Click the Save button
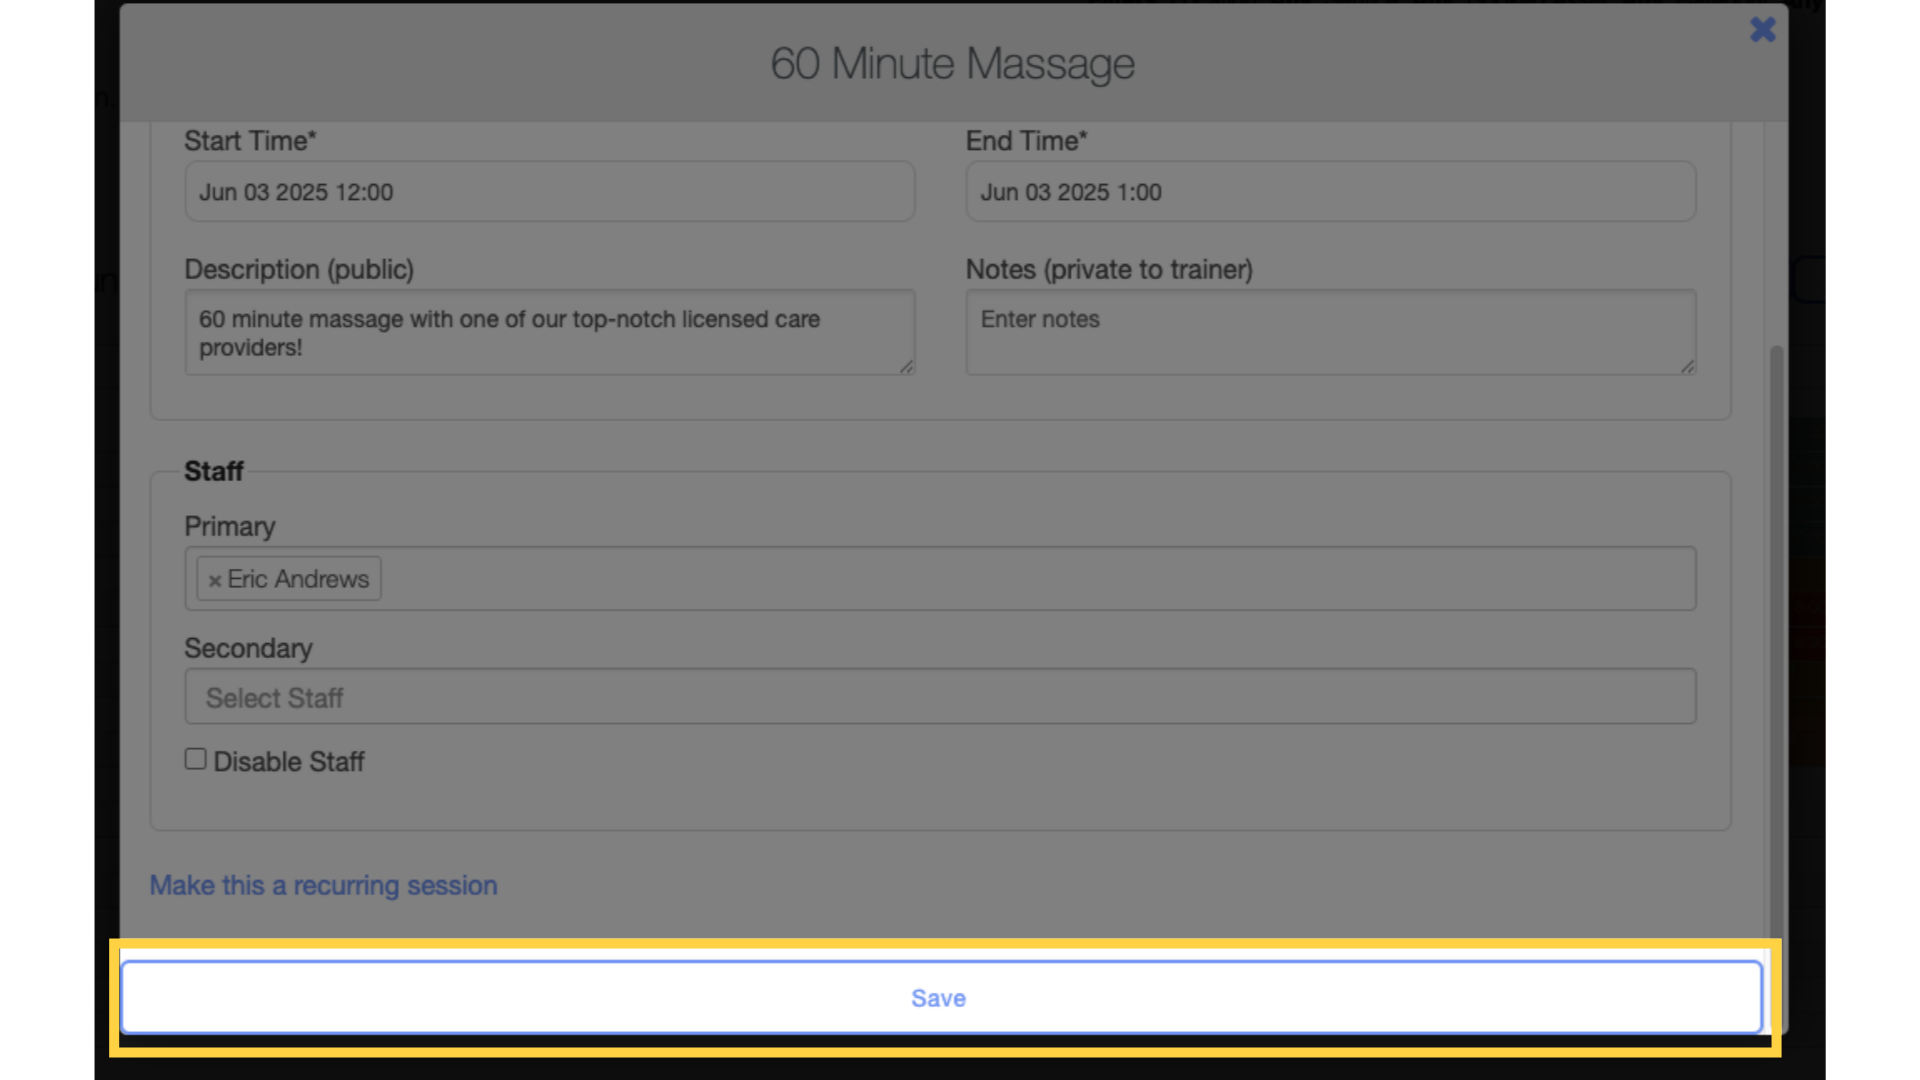The image size is (1920, 1080). click(x=941, y=998)
